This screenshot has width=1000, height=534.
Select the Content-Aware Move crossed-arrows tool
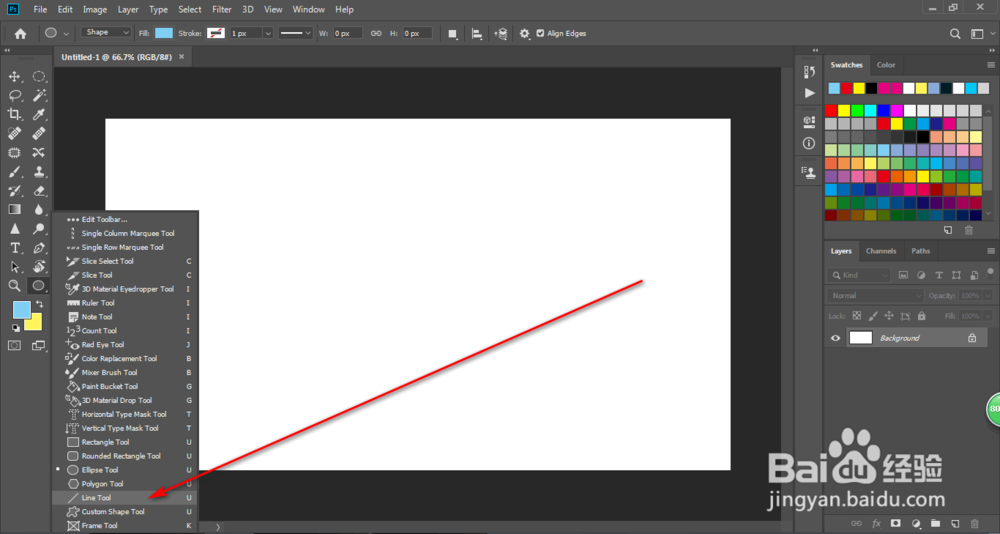[39, 152]
